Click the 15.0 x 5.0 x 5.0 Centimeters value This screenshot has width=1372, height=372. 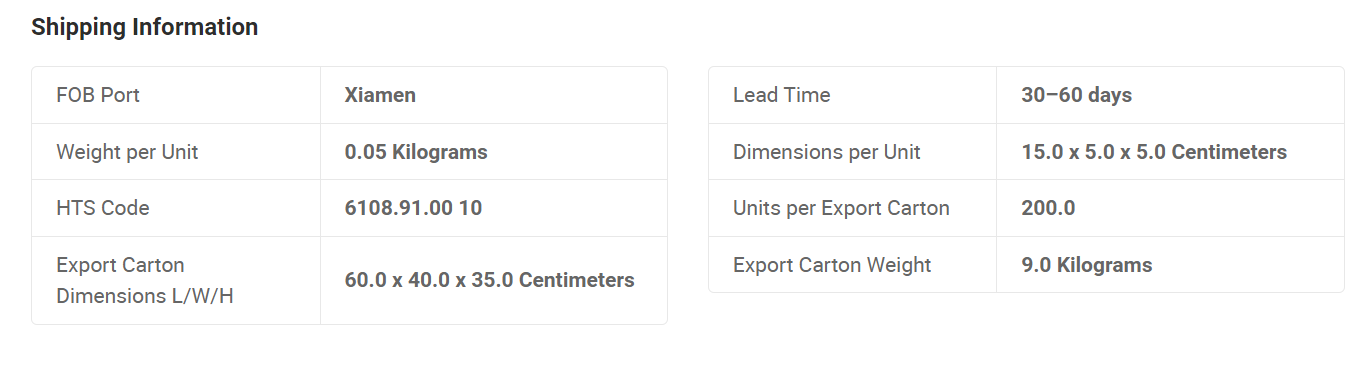coord(1154,152)
